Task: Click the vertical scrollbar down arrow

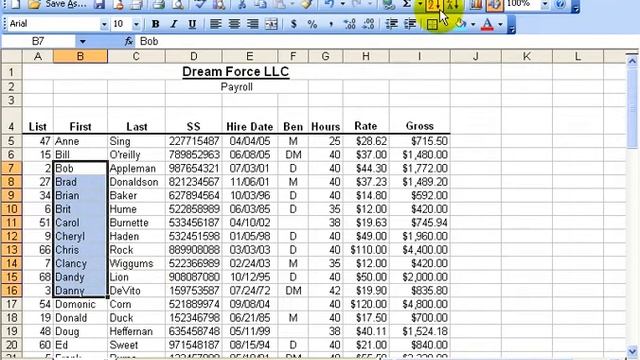Action: 632,350
